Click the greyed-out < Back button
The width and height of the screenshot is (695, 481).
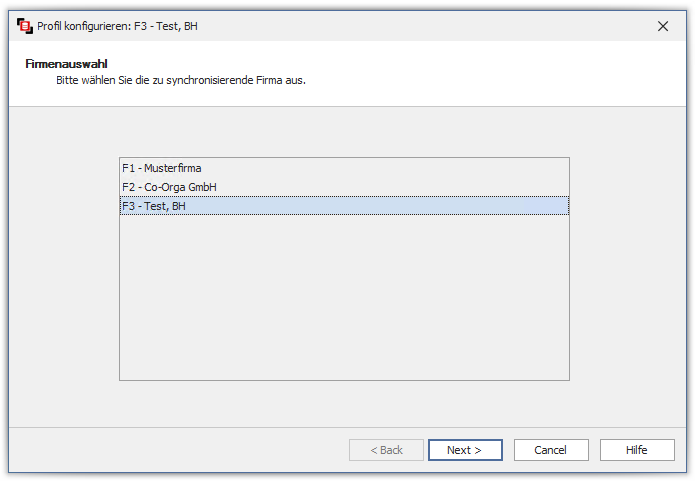pyautogui.click(x=386, y=450)
